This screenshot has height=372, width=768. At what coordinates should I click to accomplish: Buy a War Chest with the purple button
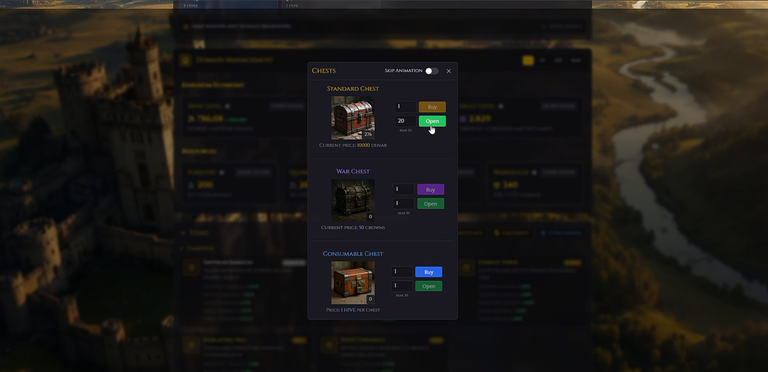pos(431,189)
